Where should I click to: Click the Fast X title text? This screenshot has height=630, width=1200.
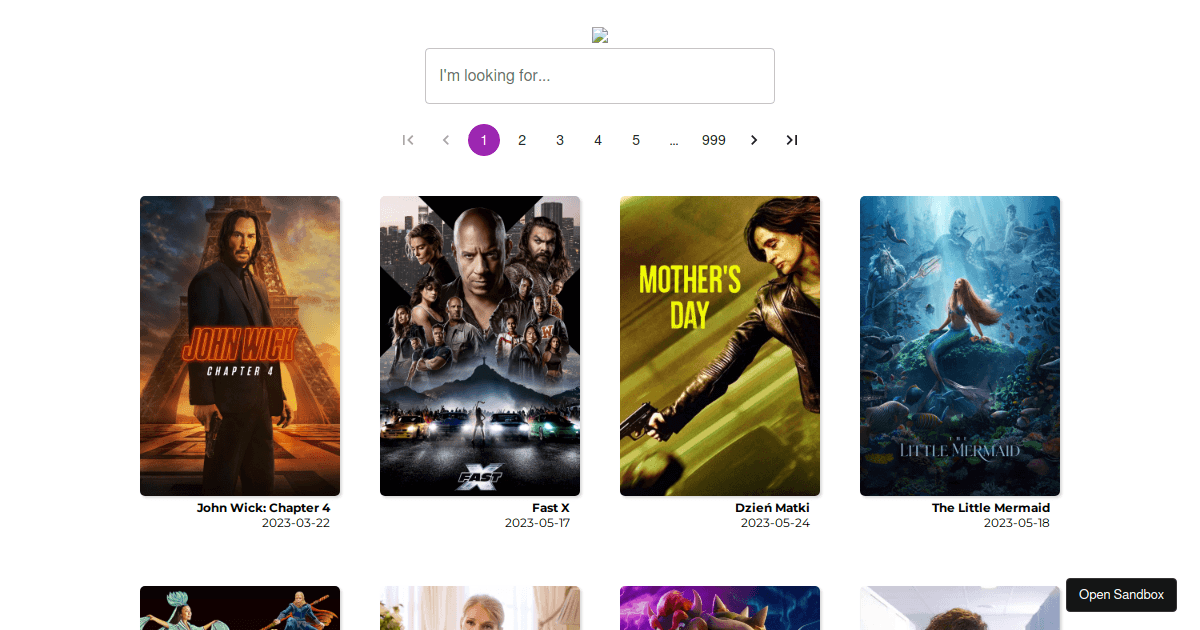pyautogui.click(x=551, y=507)
